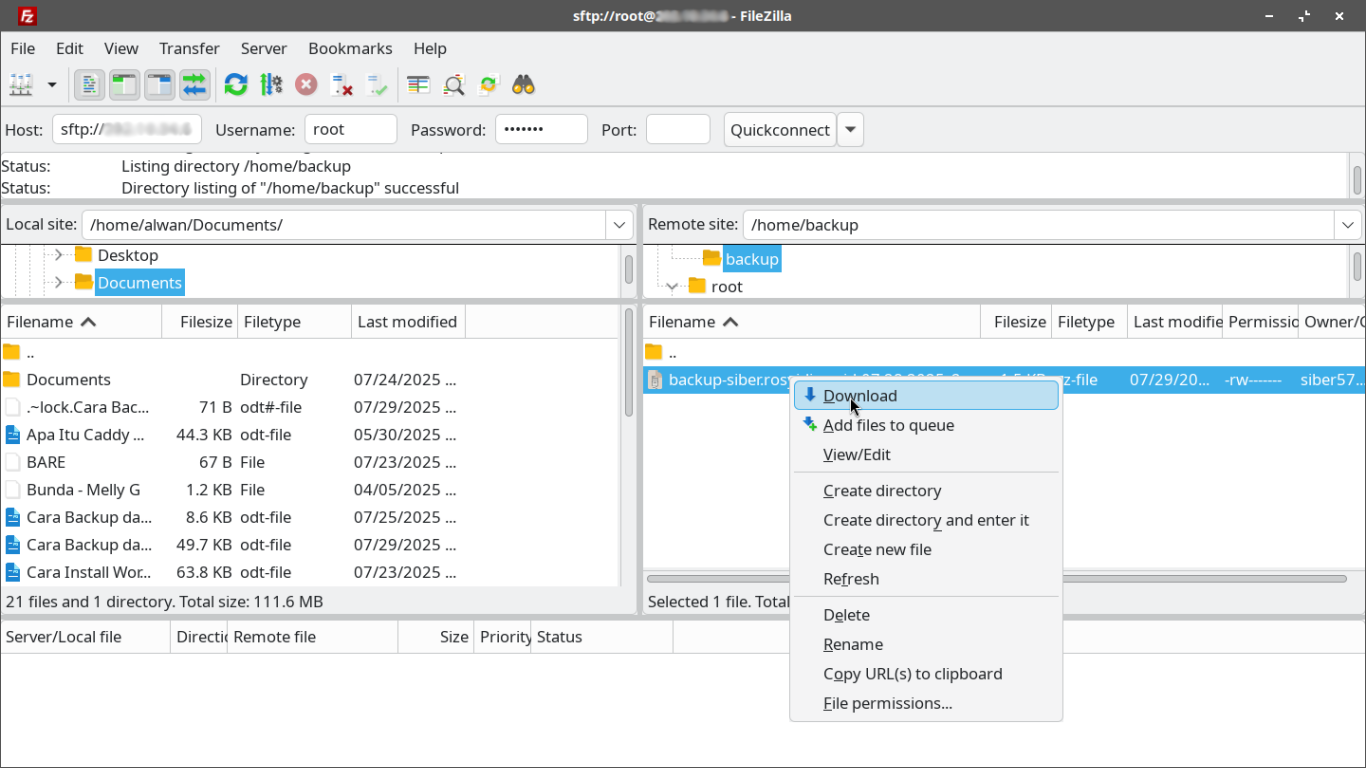Open the Server menu
The image size is (1366, 768).
coord(264,48)
